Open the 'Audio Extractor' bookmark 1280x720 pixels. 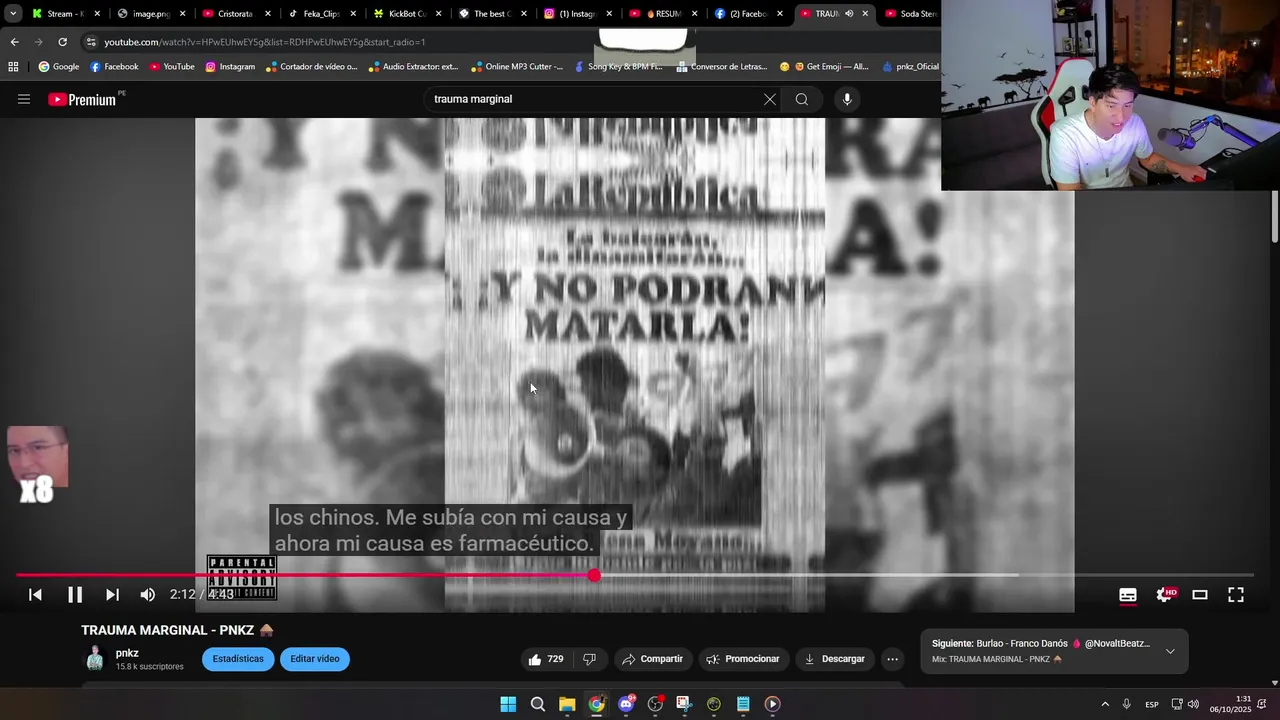(x=413, y=67)
